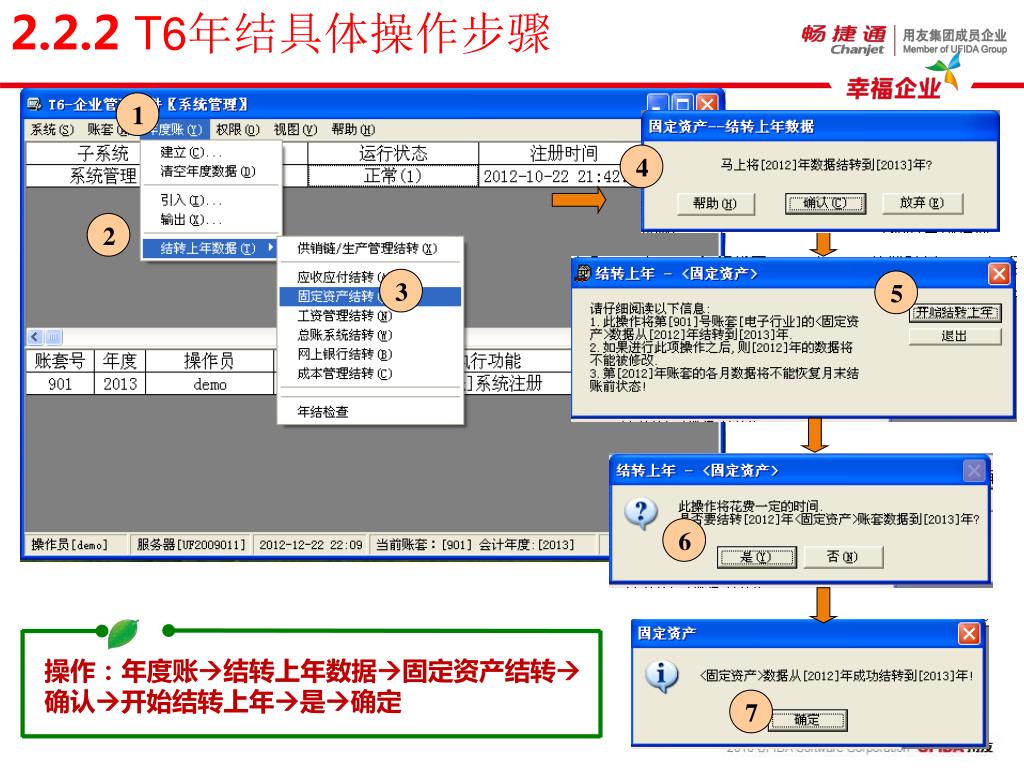Select 成本管理结转(C) submenu item
Screen dimensions: 1024x768
[370, 374]
